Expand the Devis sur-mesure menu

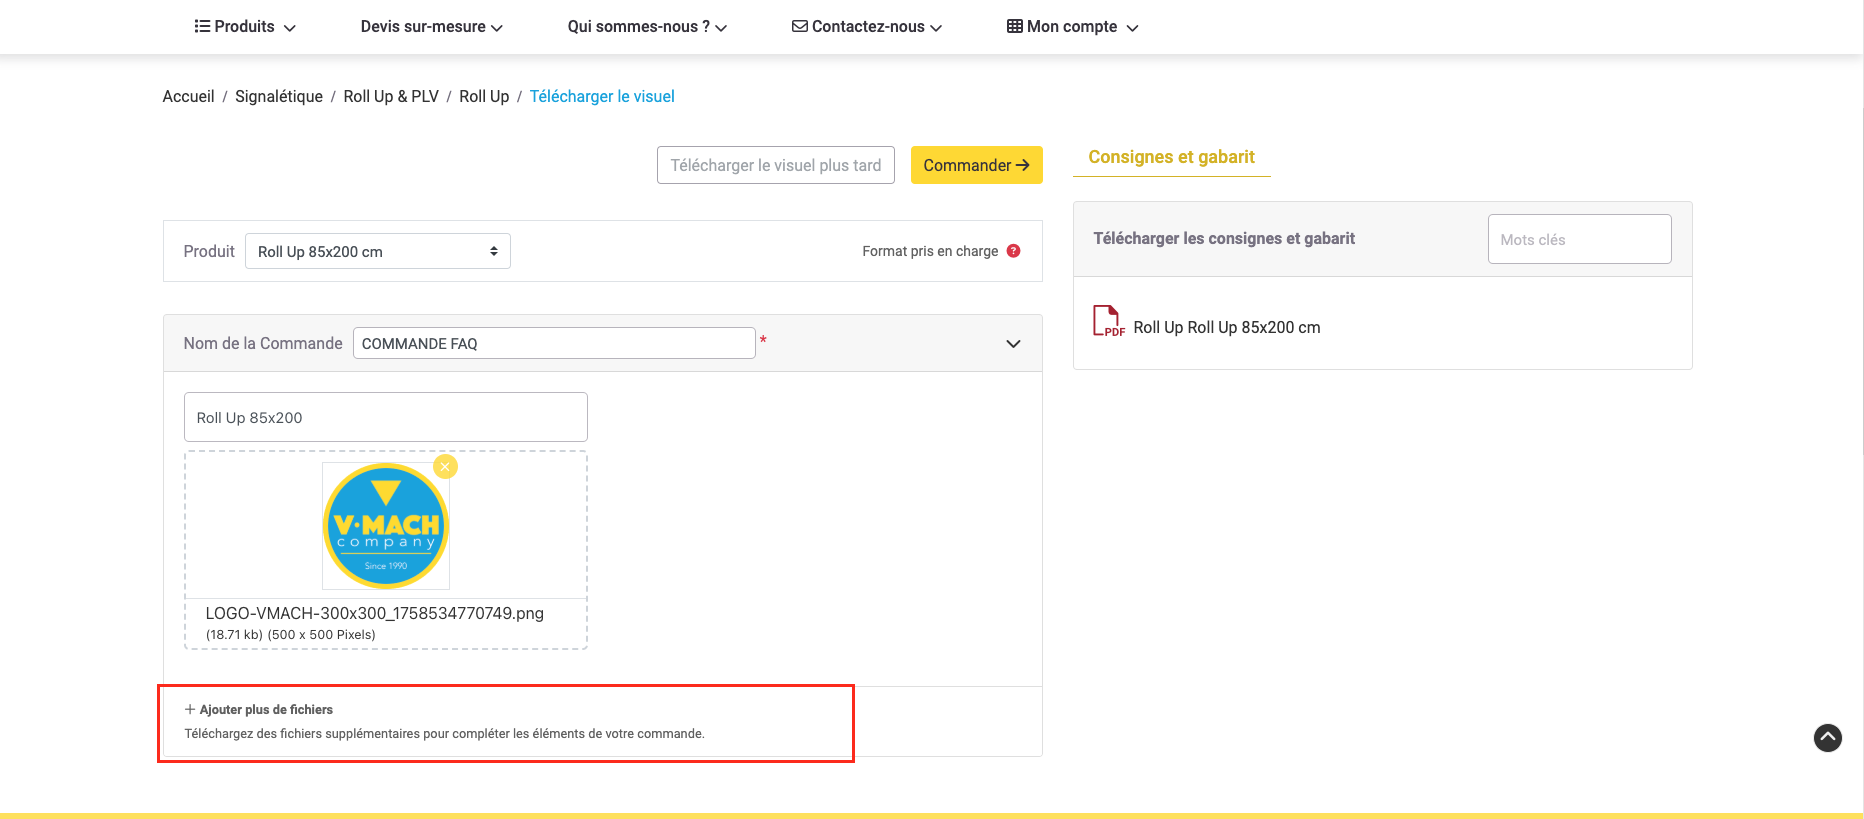pos(431,27)
